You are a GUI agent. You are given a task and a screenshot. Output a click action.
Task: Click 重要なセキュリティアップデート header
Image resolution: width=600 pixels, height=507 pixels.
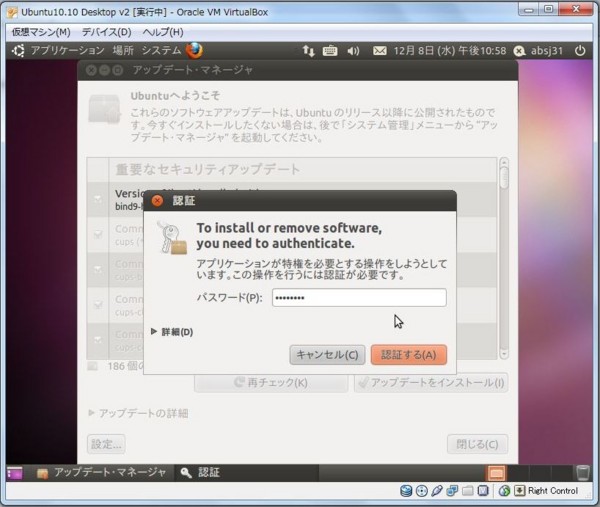pos(208,169)
